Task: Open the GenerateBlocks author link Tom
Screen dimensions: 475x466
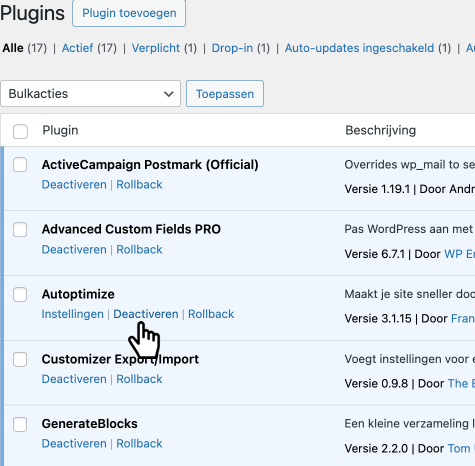Action: pos(461,449)
